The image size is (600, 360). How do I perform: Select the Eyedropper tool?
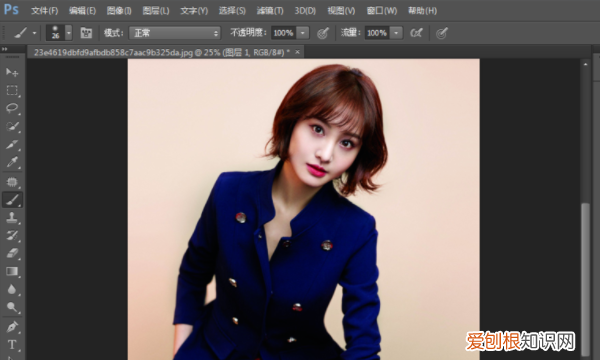point(12,162)
